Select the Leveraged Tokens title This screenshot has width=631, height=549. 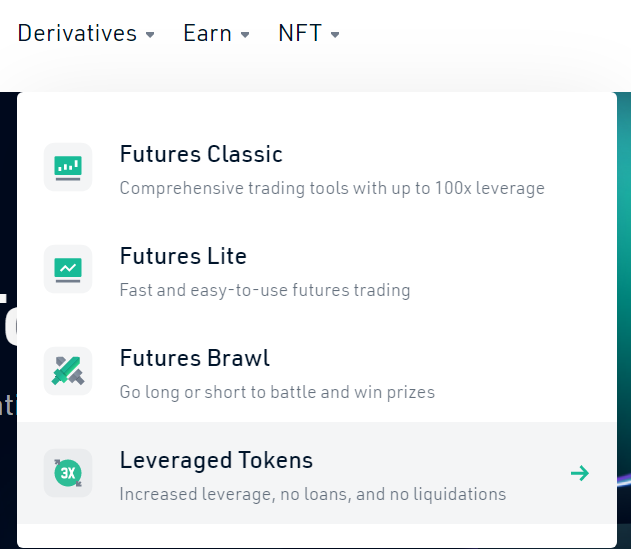[216, 460]
